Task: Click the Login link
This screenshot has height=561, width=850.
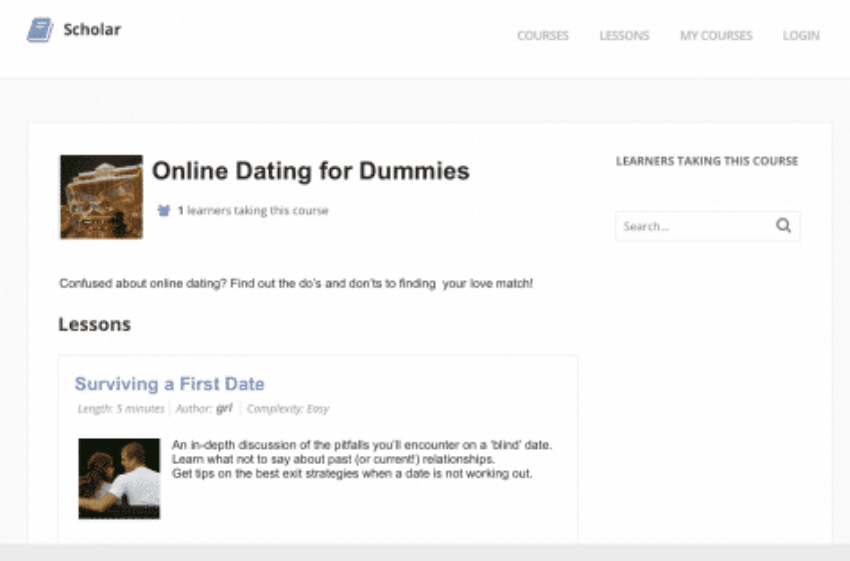Action: pyautogui.click(x=801, y=36)
